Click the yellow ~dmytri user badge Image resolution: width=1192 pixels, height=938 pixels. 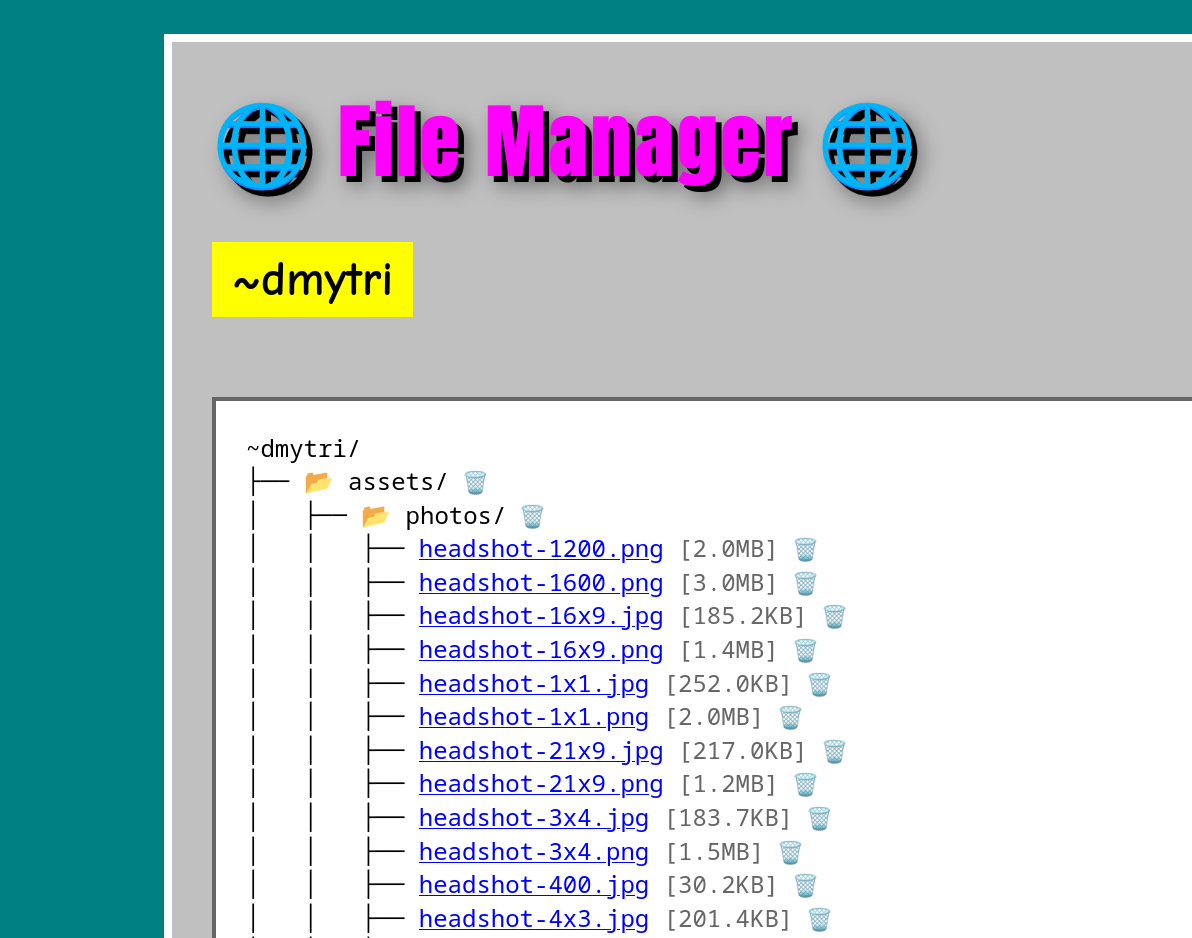coord(312,280)
